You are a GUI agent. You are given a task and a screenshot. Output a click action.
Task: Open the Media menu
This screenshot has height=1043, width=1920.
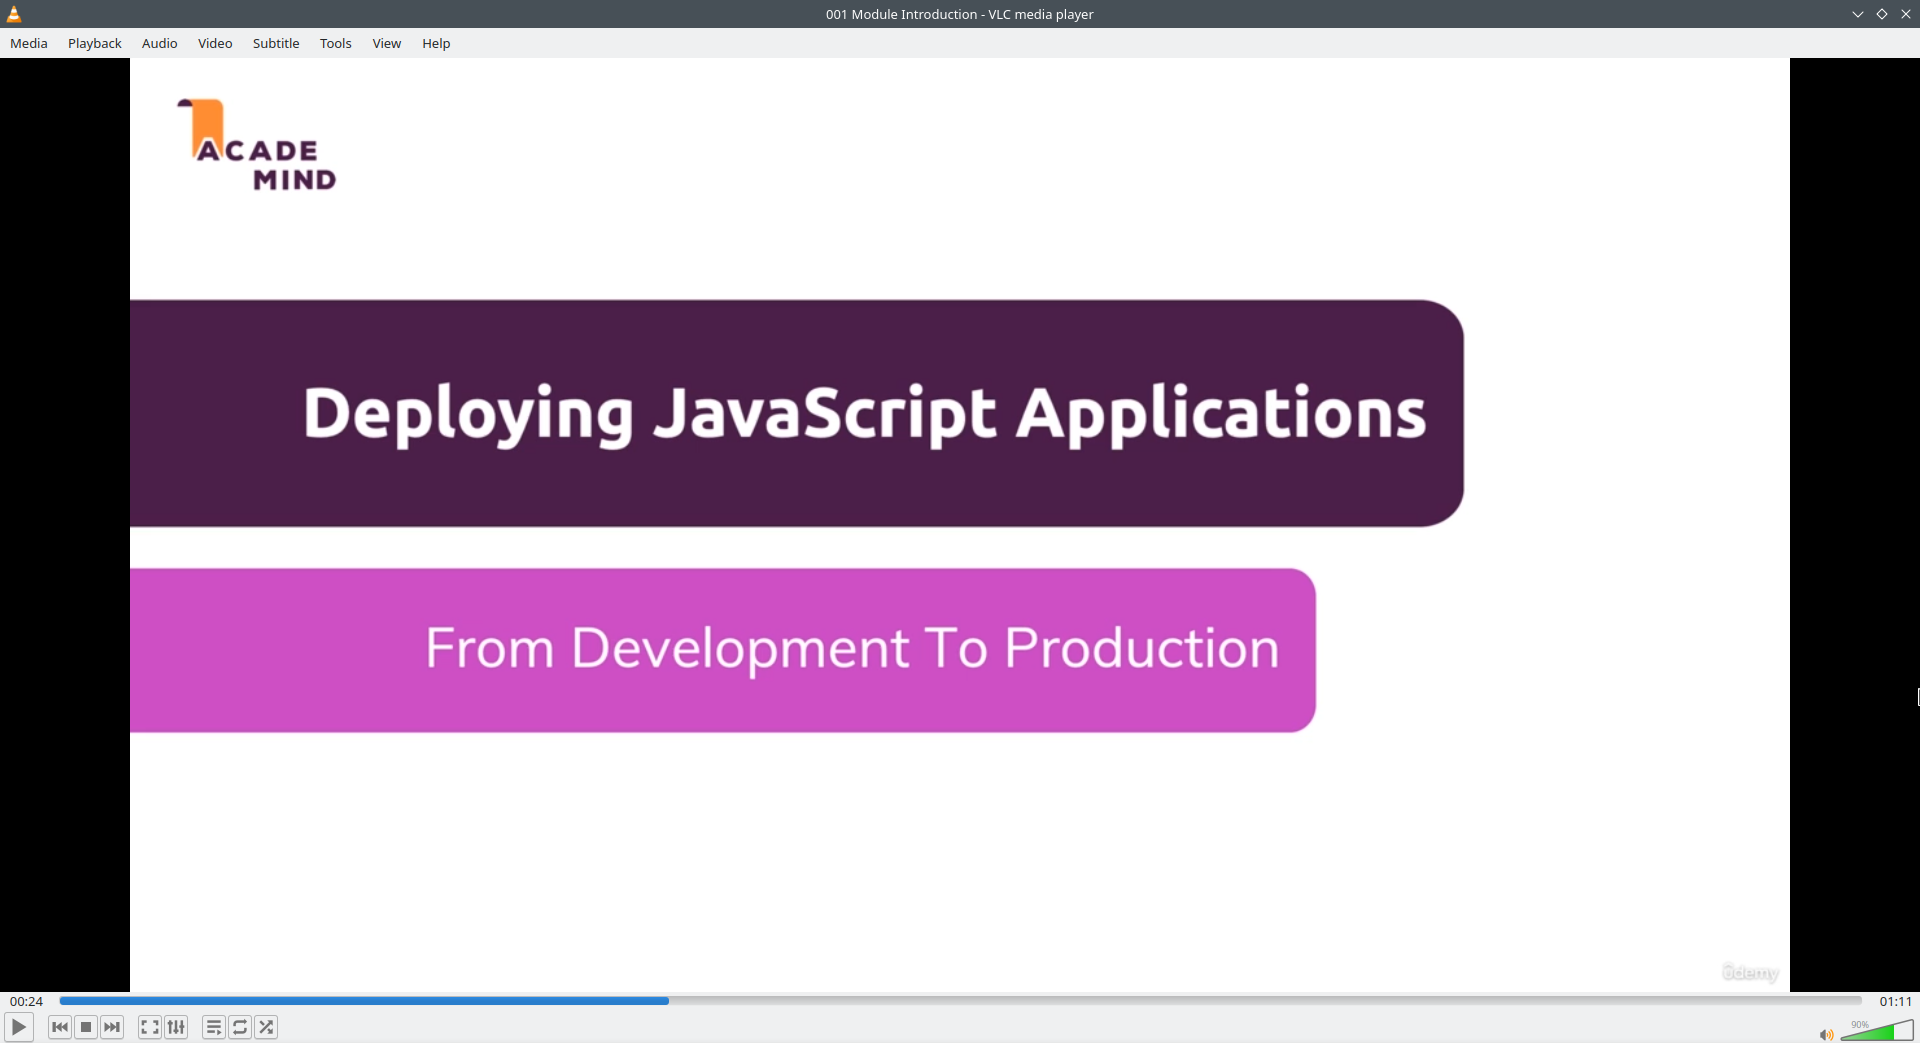tap(29, 43)
